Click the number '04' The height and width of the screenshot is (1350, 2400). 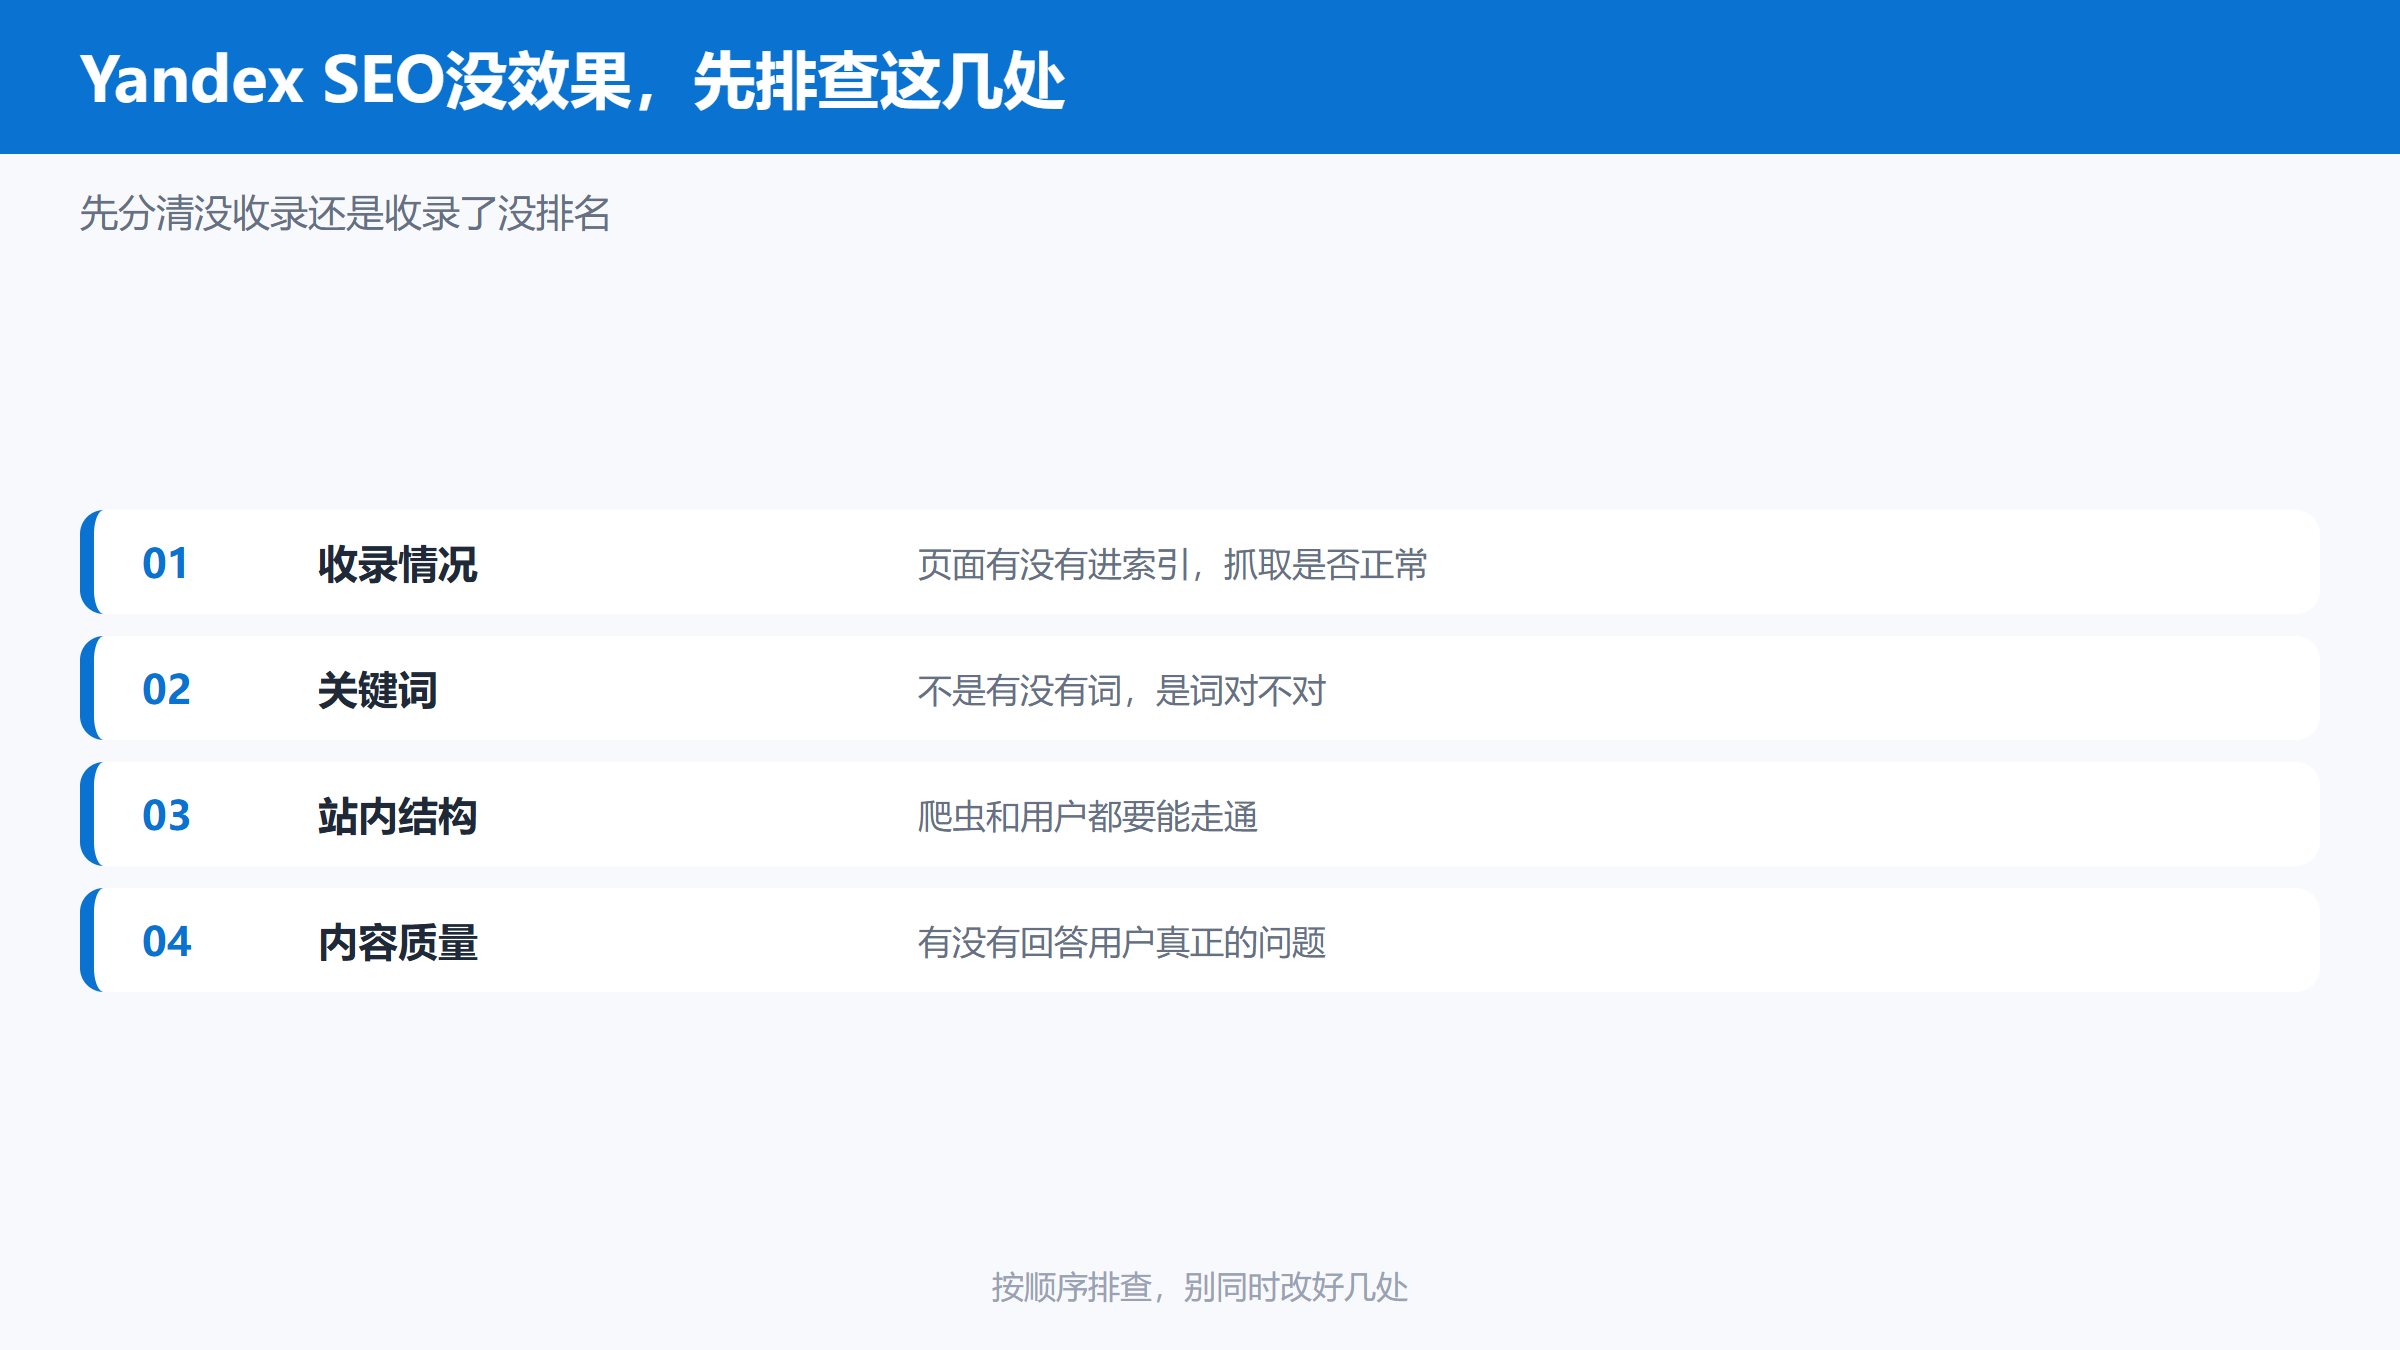(166, 941)
